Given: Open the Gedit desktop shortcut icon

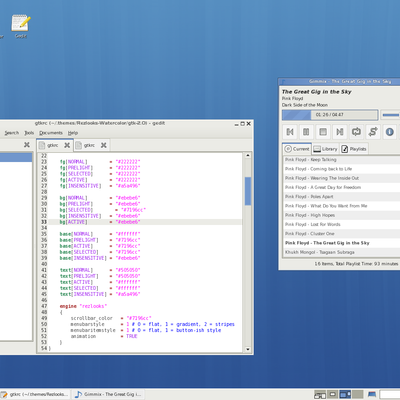Looking at the screenshot, I should [x=21, y=26].
